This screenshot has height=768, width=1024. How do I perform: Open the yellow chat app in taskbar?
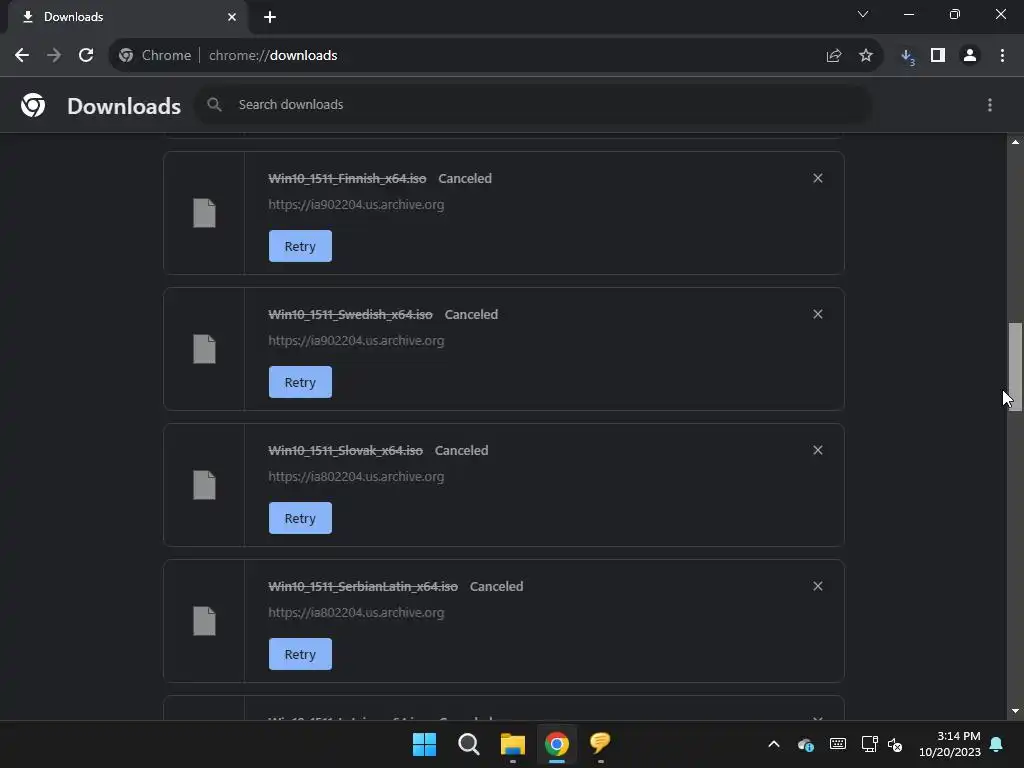pyautogui.click(x=600, y=743)
